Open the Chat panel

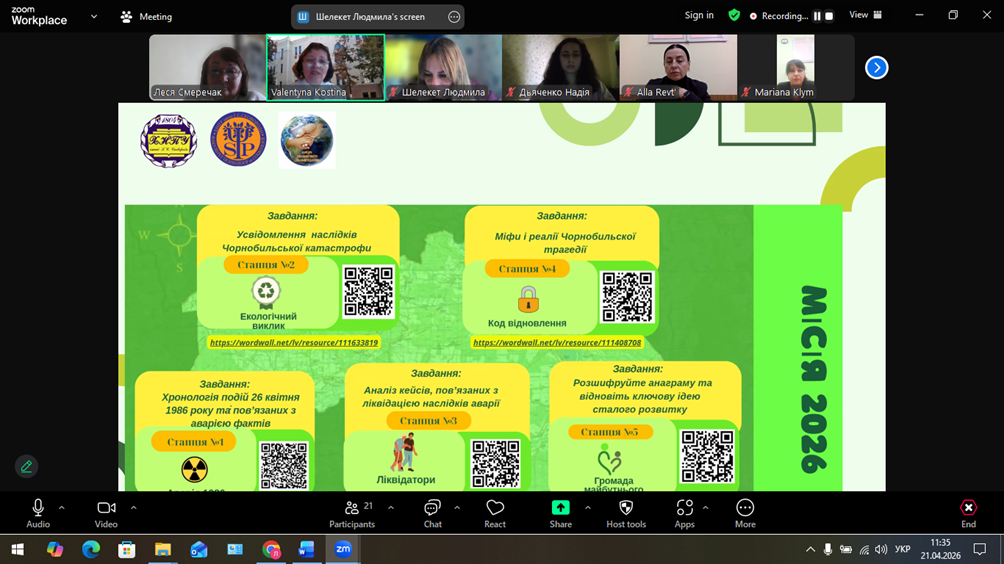click(x=432, y=513)
